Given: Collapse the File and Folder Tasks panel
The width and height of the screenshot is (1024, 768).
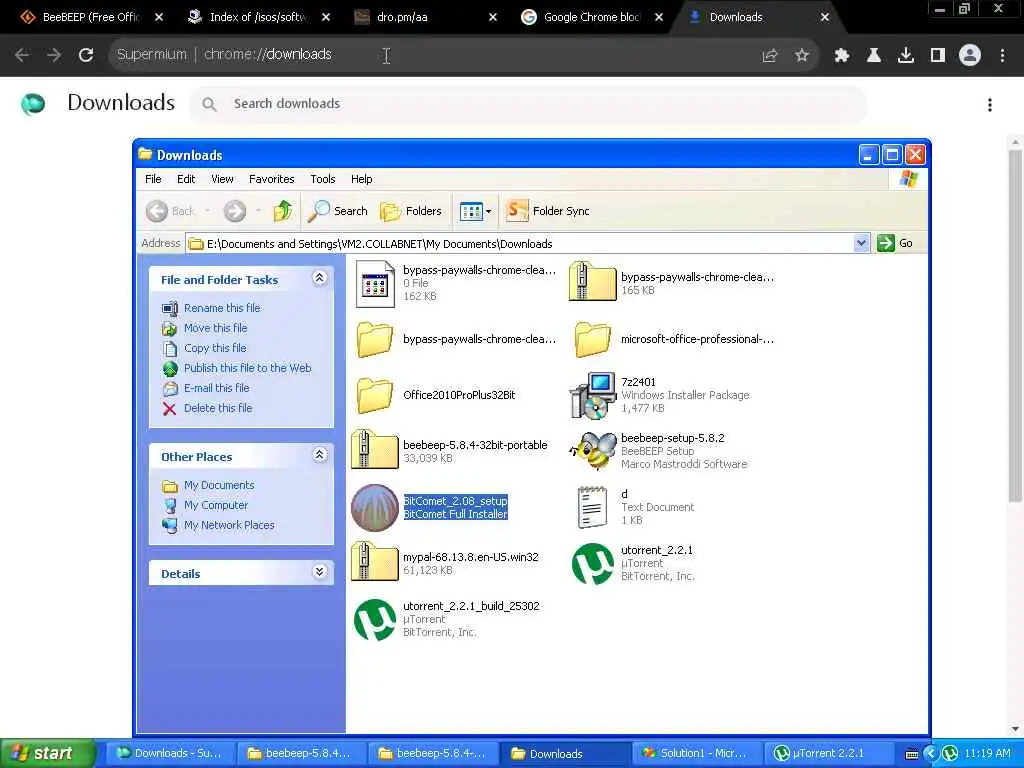Looking at the screenshot, I should pos(319,278).
